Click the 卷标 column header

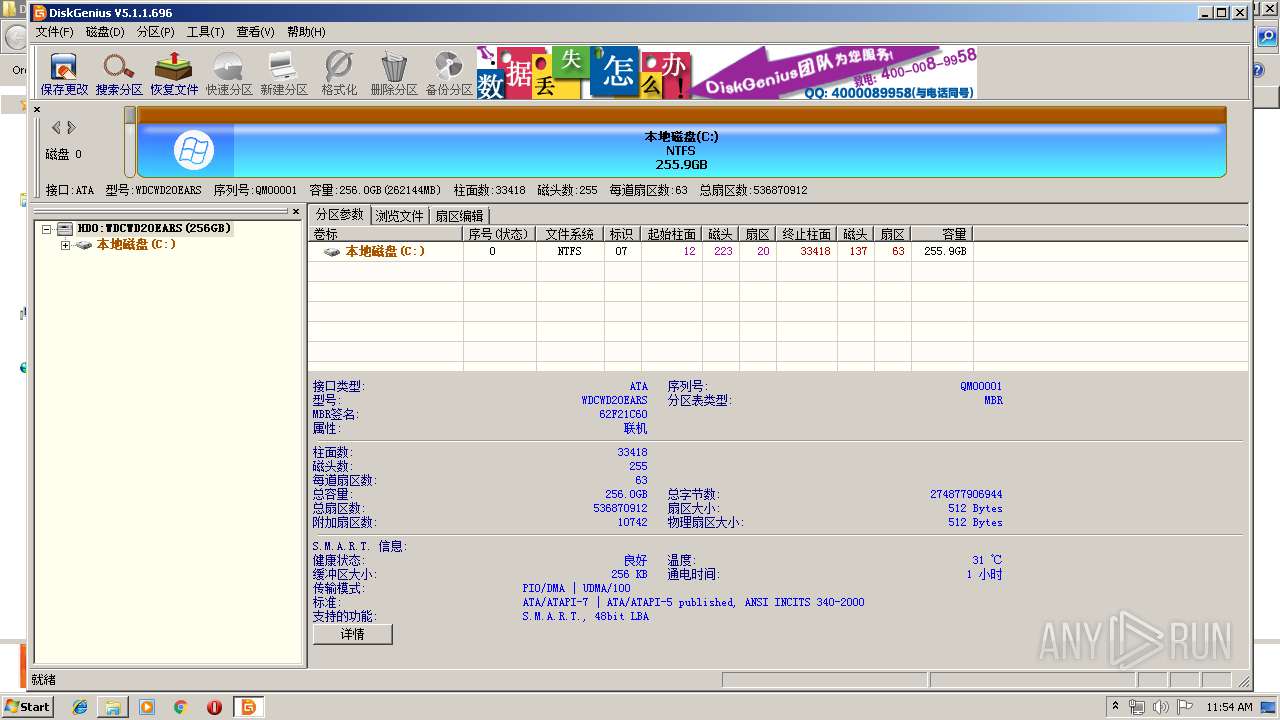click(385, 234)
